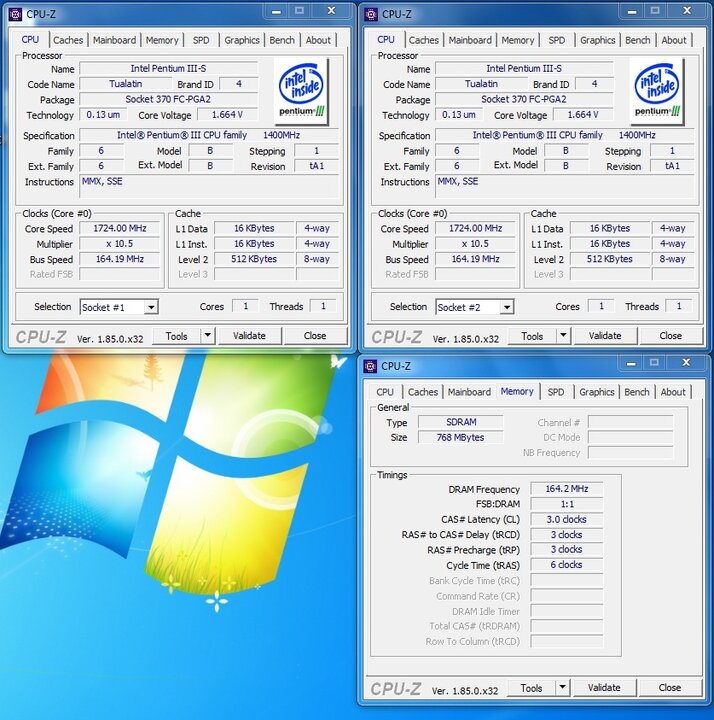
Task: Click the Intel Inside Pentium III logo in the Socket #1 window
Action: tap(301, 91)
